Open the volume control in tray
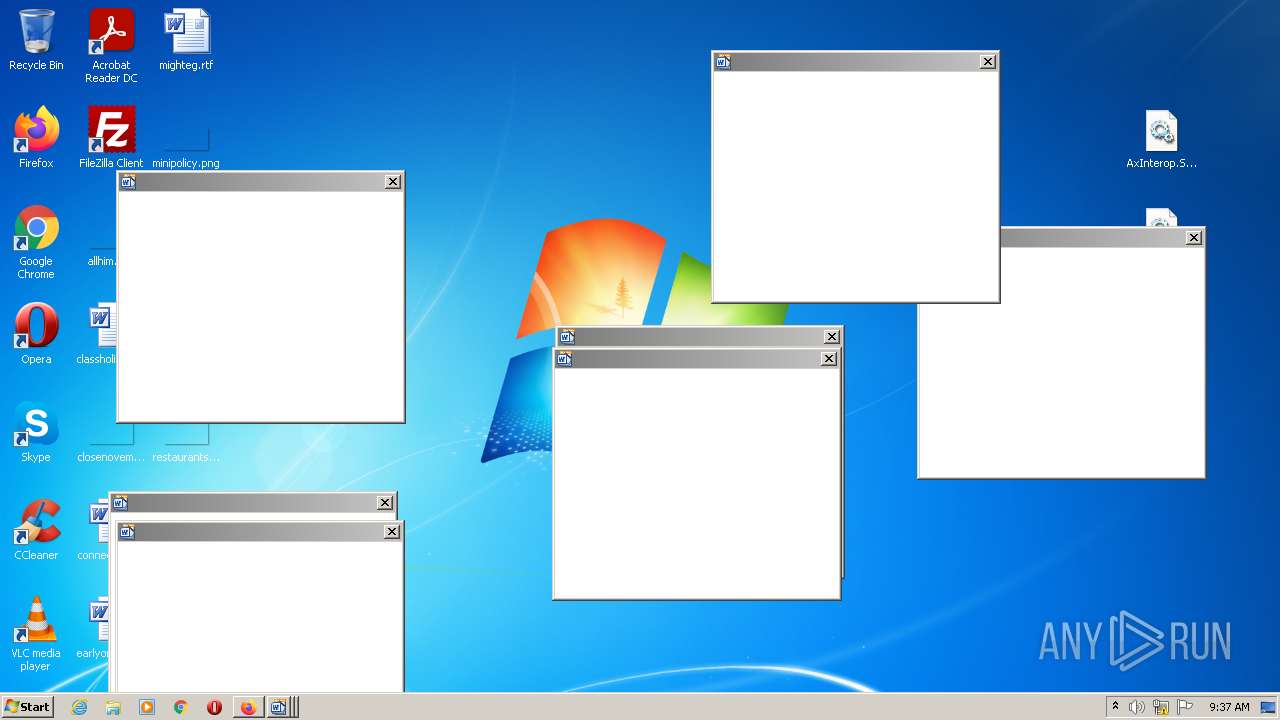 click(1137, 707)
